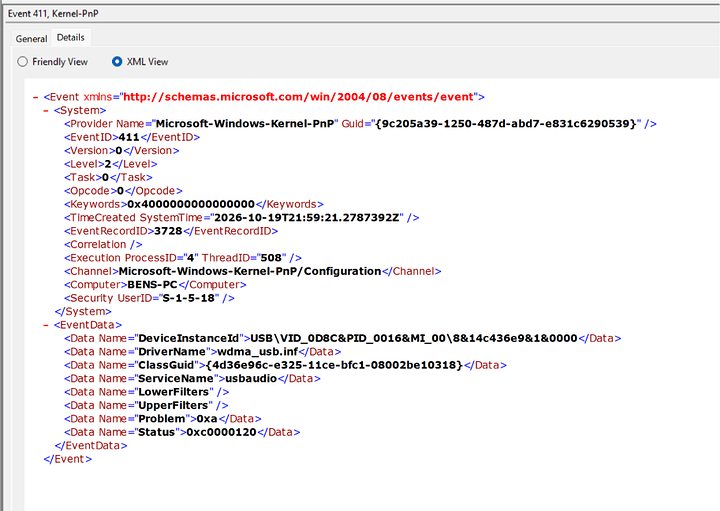Click the ServiceName usbaudio value

(x=251, y=378)
